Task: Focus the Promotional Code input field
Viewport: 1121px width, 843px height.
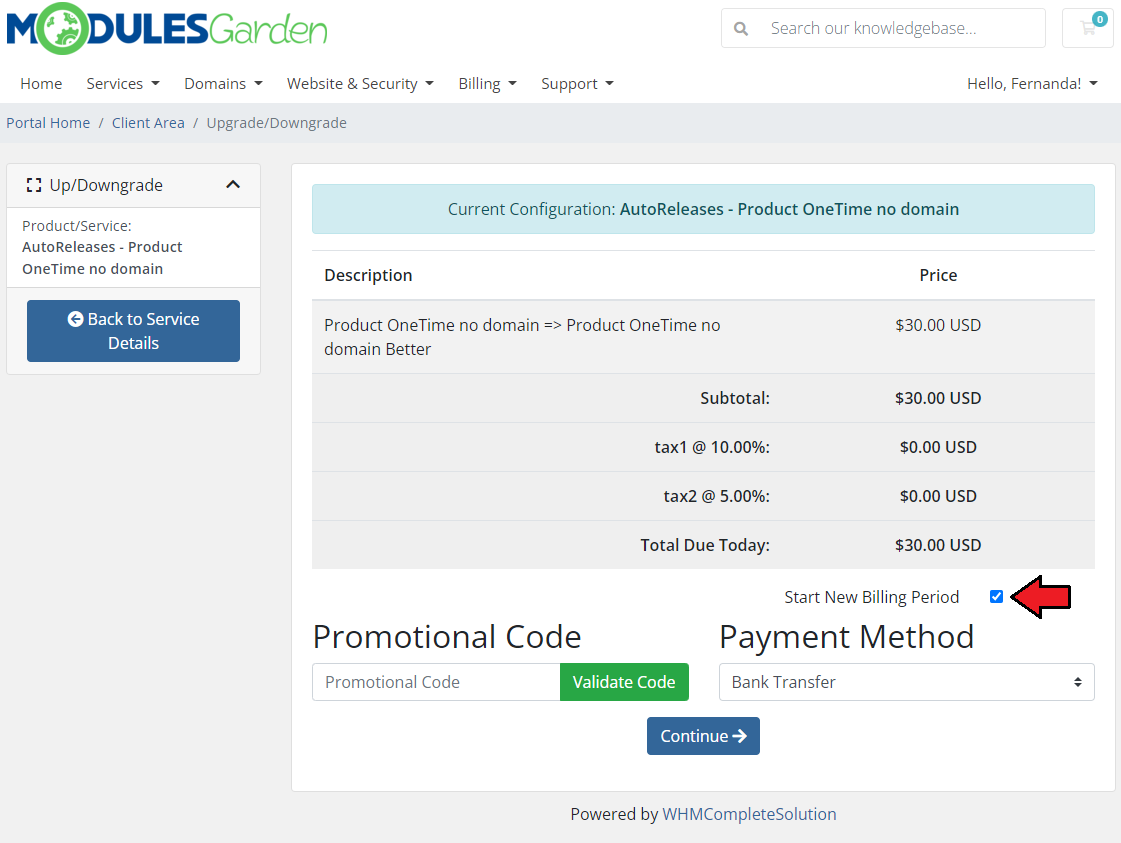Action: [436, 682]
